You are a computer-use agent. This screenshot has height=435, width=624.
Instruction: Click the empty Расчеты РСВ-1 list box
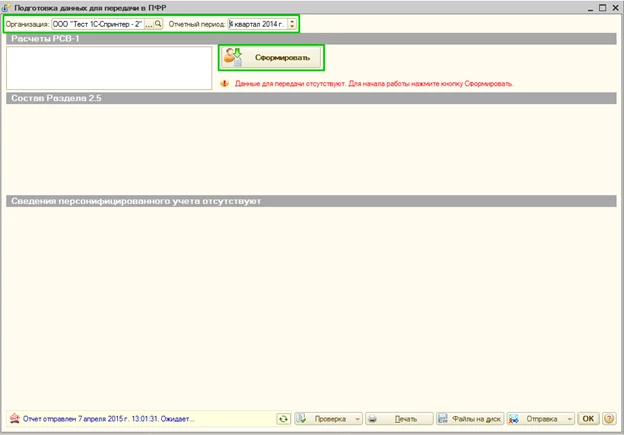tap(108, 68)
